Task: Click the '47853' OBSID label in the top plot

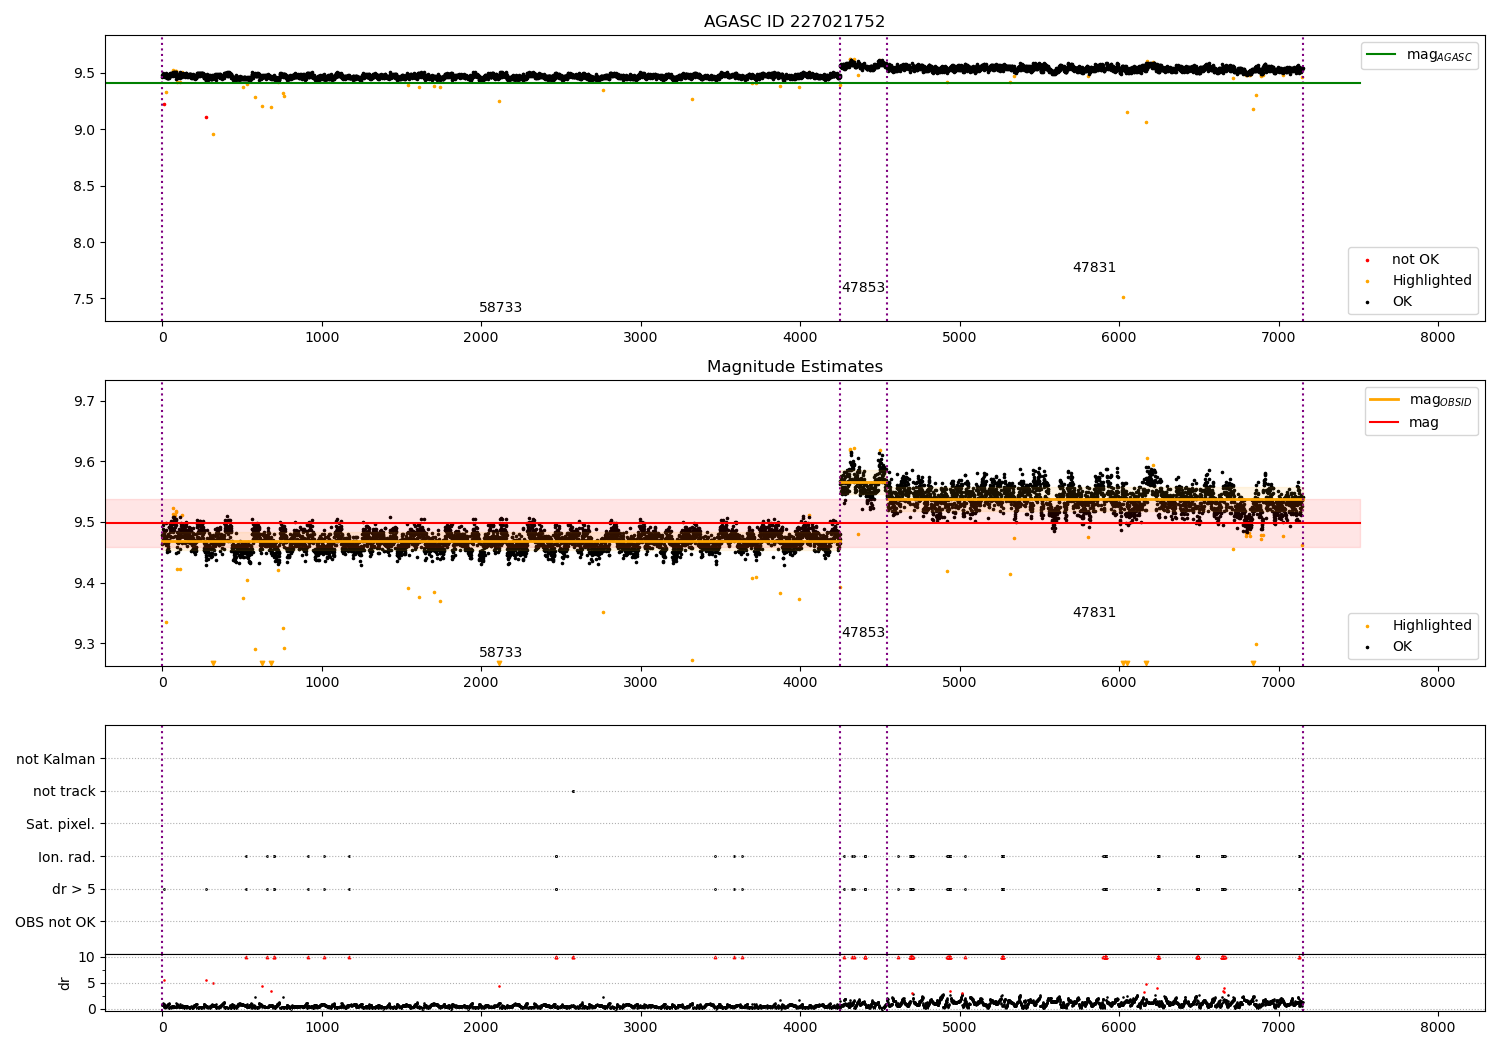Action: (x=863, y=288)
